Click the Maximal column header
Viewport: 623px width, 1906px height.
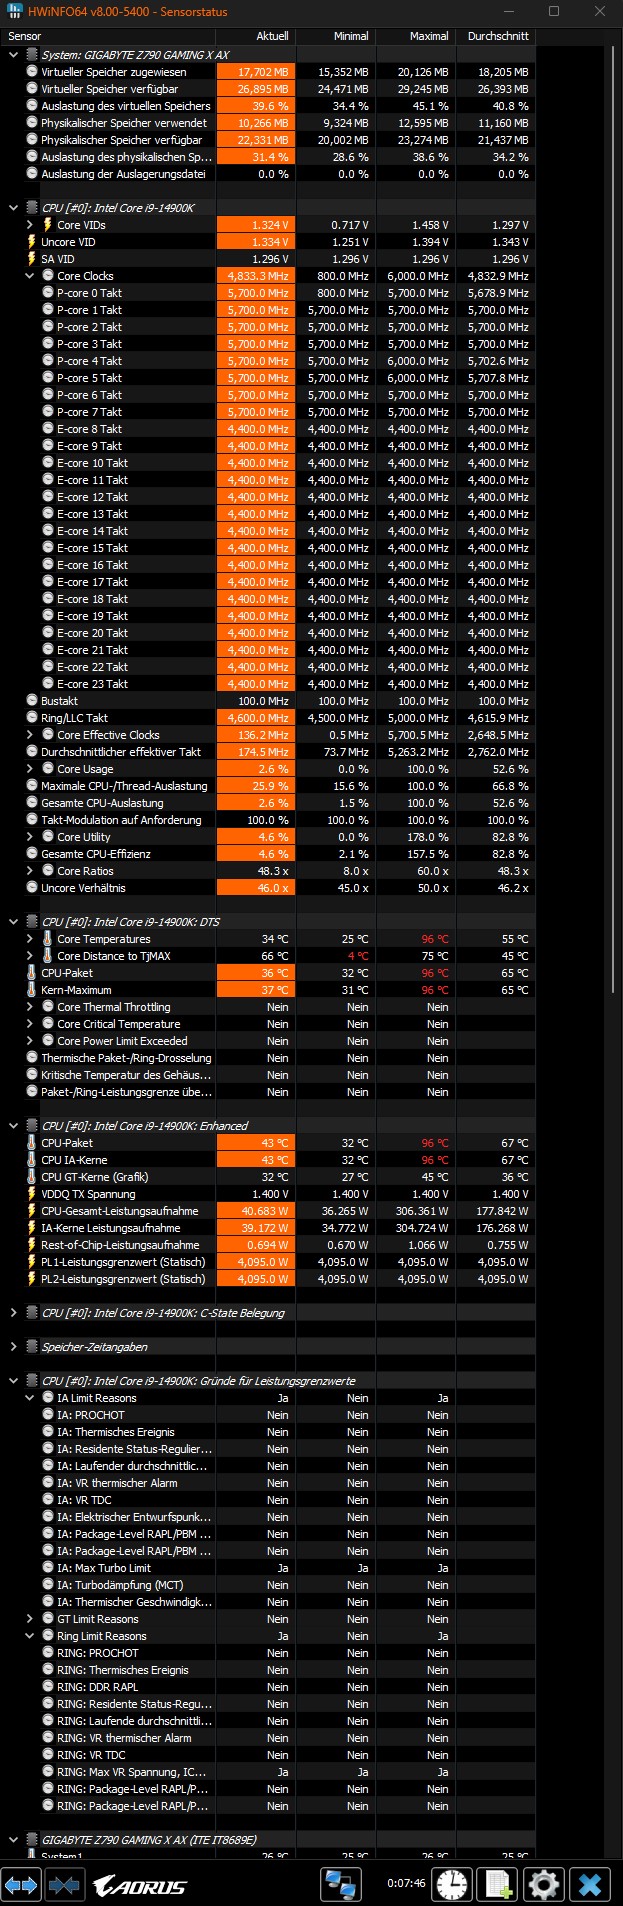pyautogui.click(x=415, y=36)
